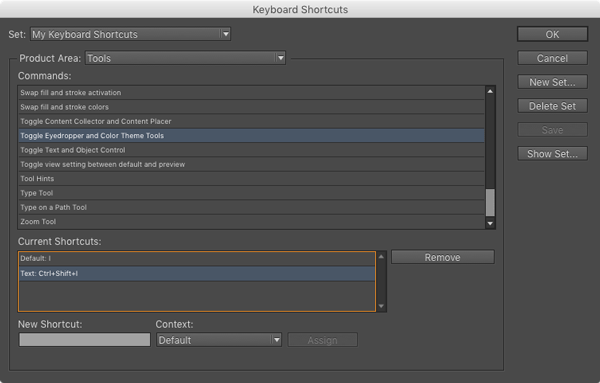The width and height of the screenshot is (600, 383).
Task: Select 'Swap fill and stroke activation' command
Action: pos(251,93)
